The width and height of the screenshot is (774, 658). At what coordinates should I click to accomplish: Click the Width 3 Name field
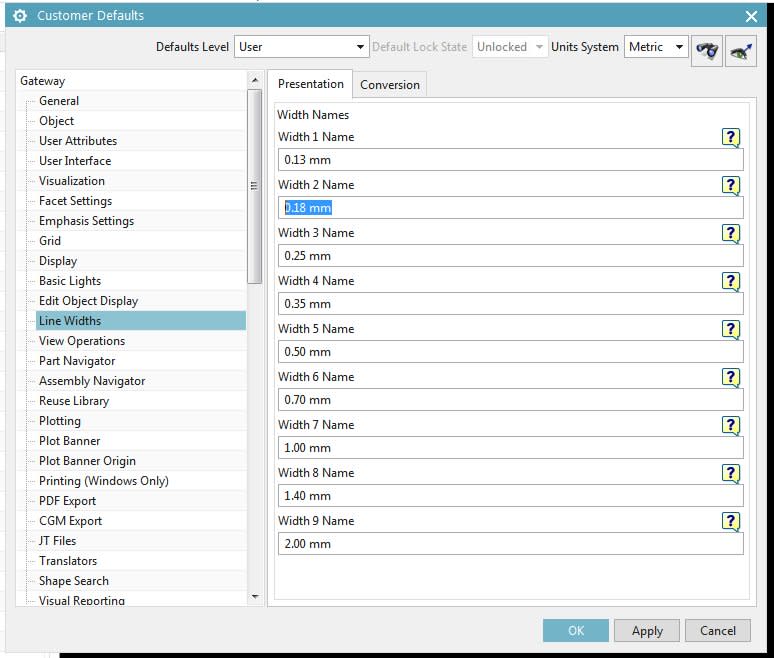510,256
